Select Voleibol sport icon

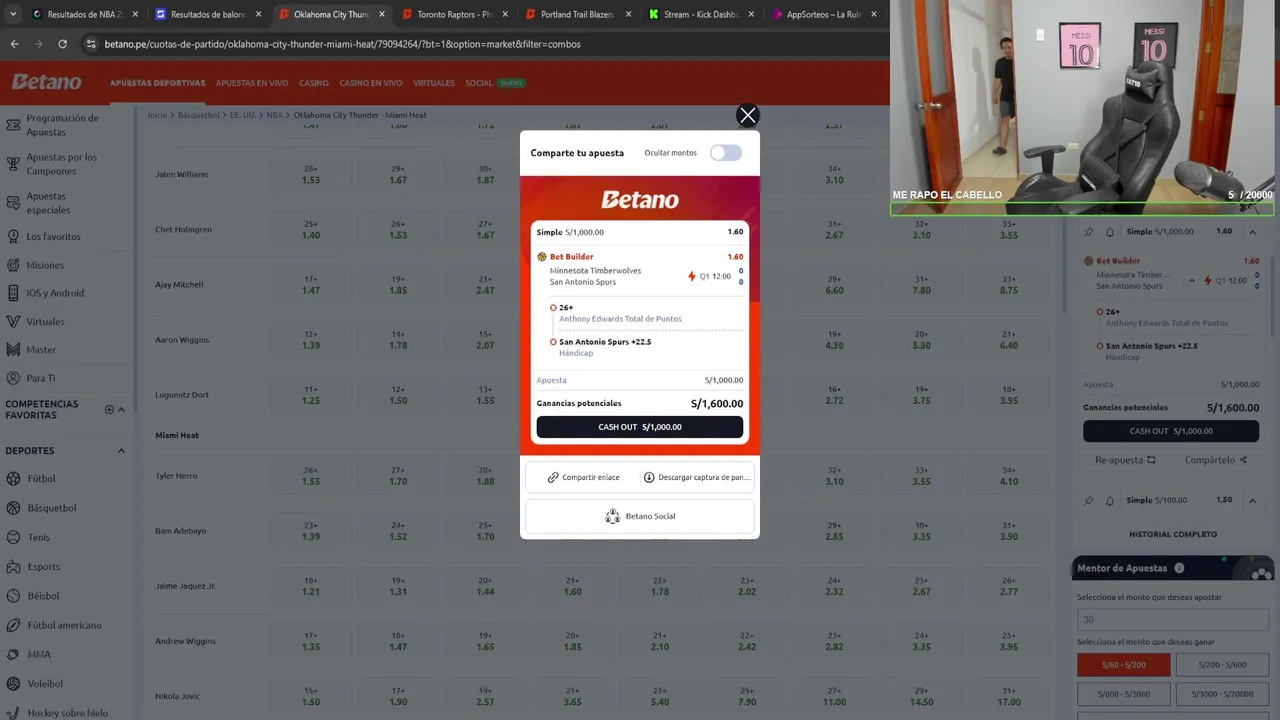click(x=13, y=684)
